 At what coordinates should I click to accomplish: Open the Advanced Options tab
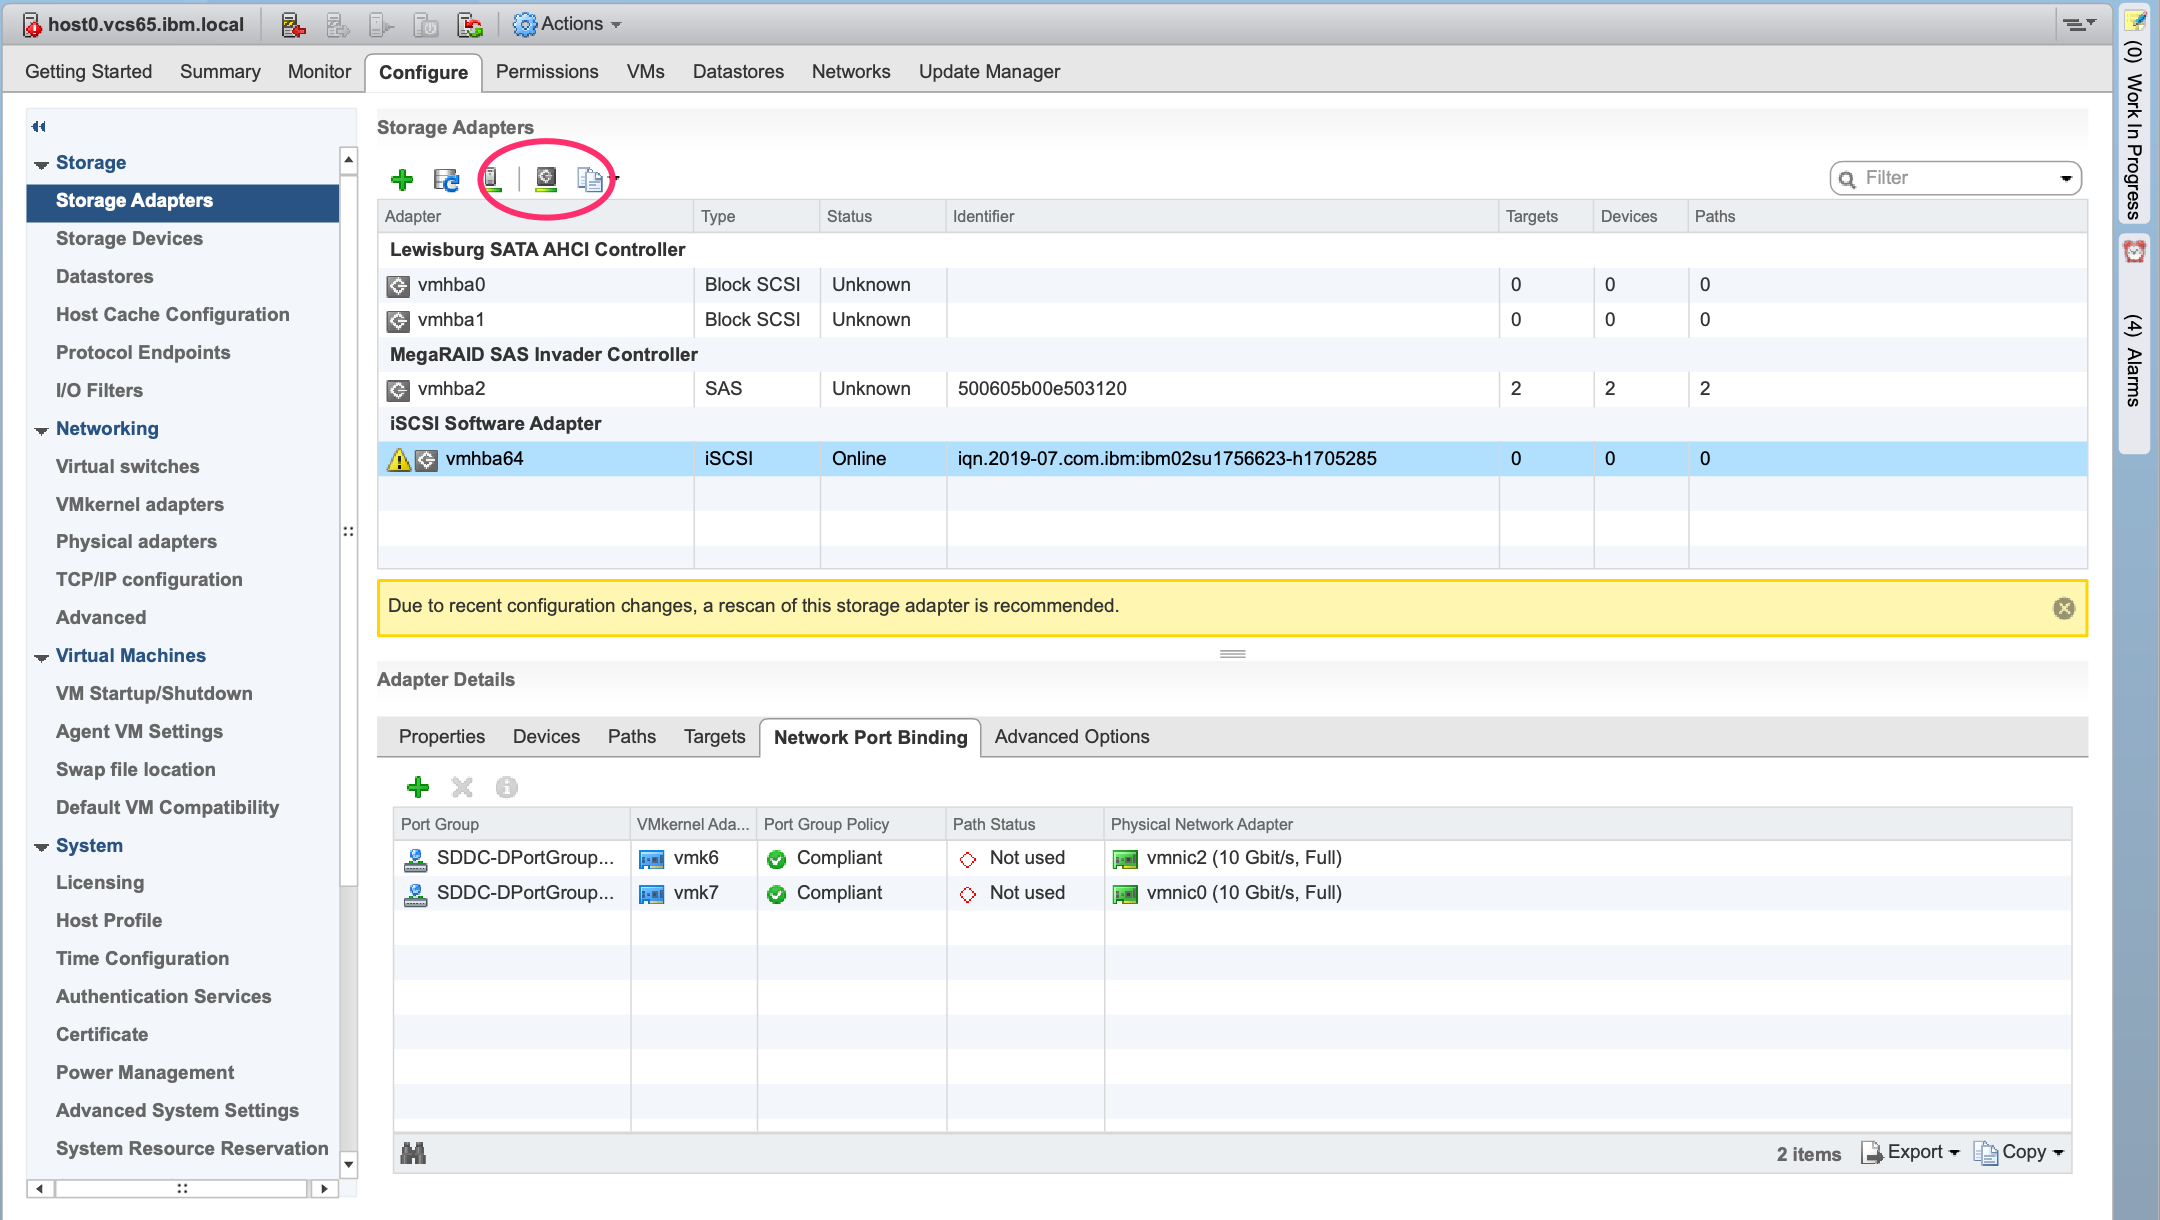1072,737
